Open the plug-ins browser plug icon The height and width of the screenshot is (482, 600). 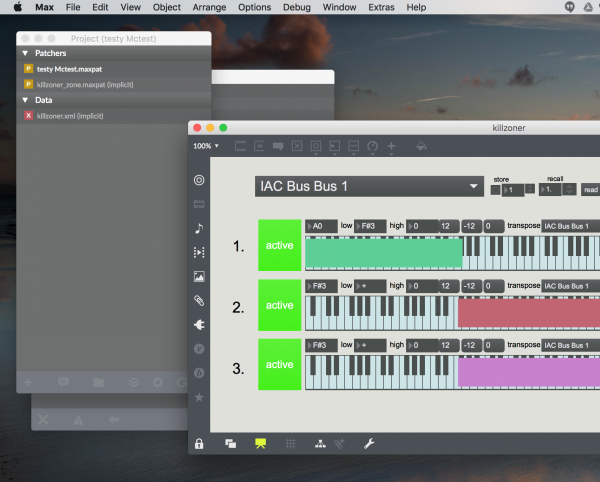[199, 325]
